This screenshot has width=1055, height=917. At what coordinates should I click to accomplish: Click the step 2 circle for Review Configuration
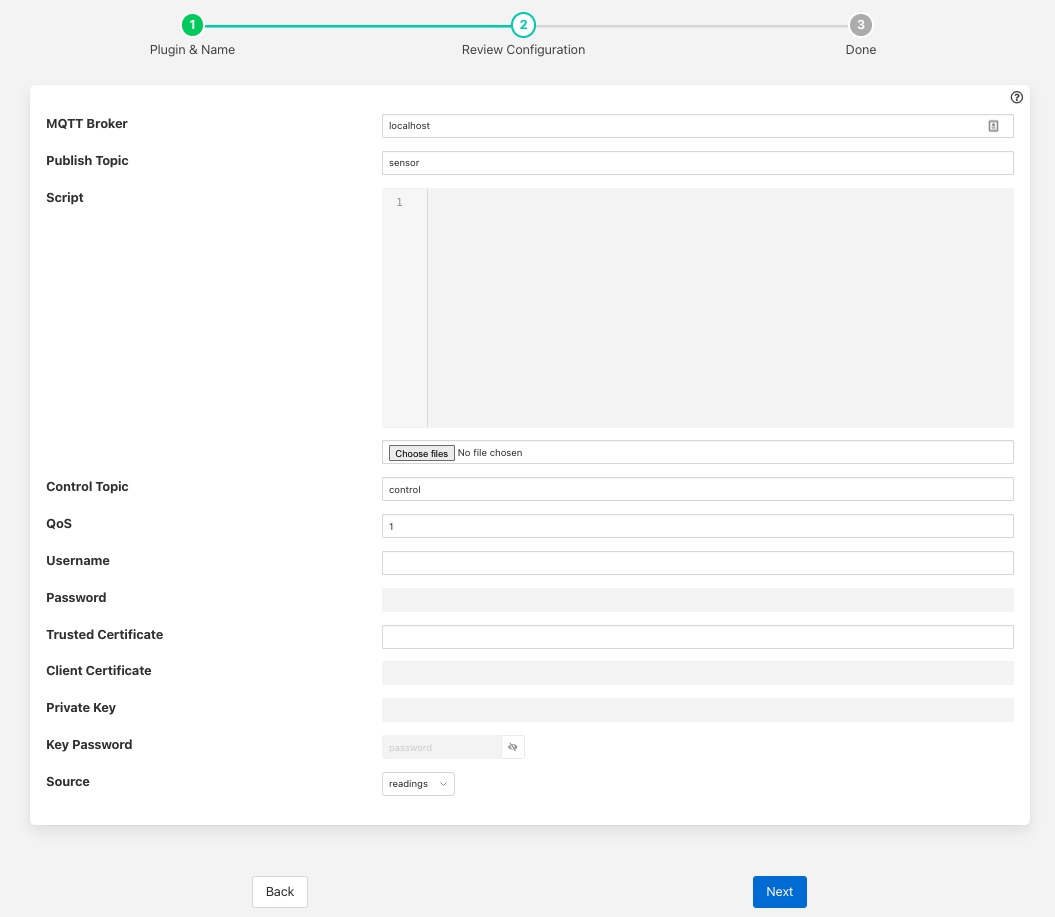point(523,25)
